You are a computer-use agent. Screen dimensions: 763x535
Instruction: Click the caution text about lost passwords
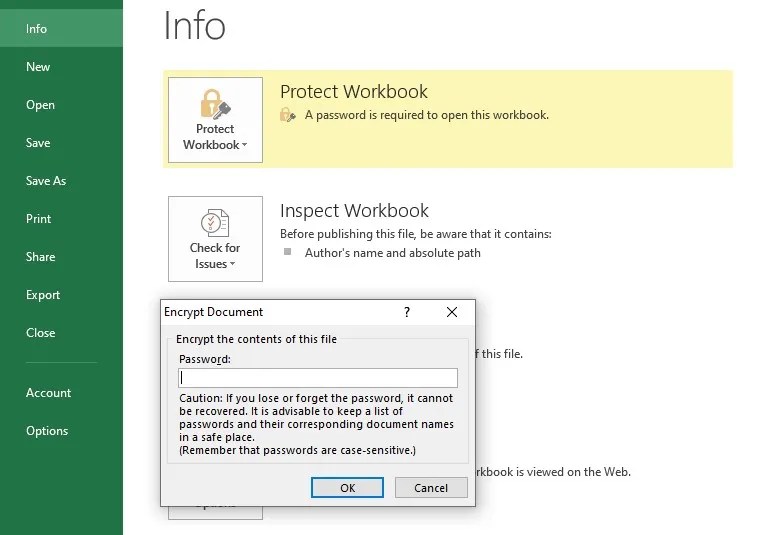click(316, 418)
